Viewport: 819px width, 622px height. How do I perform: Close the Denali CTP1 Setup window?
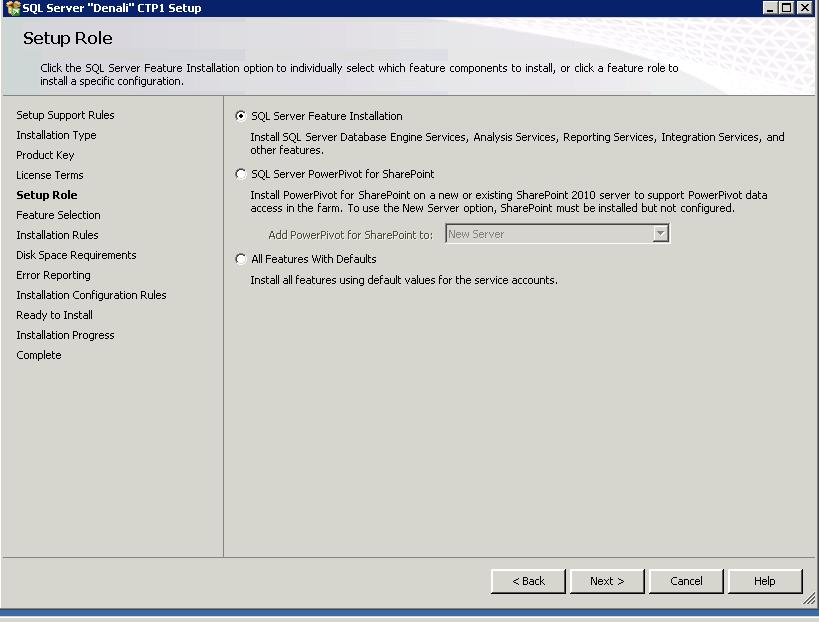pos(804,8)
